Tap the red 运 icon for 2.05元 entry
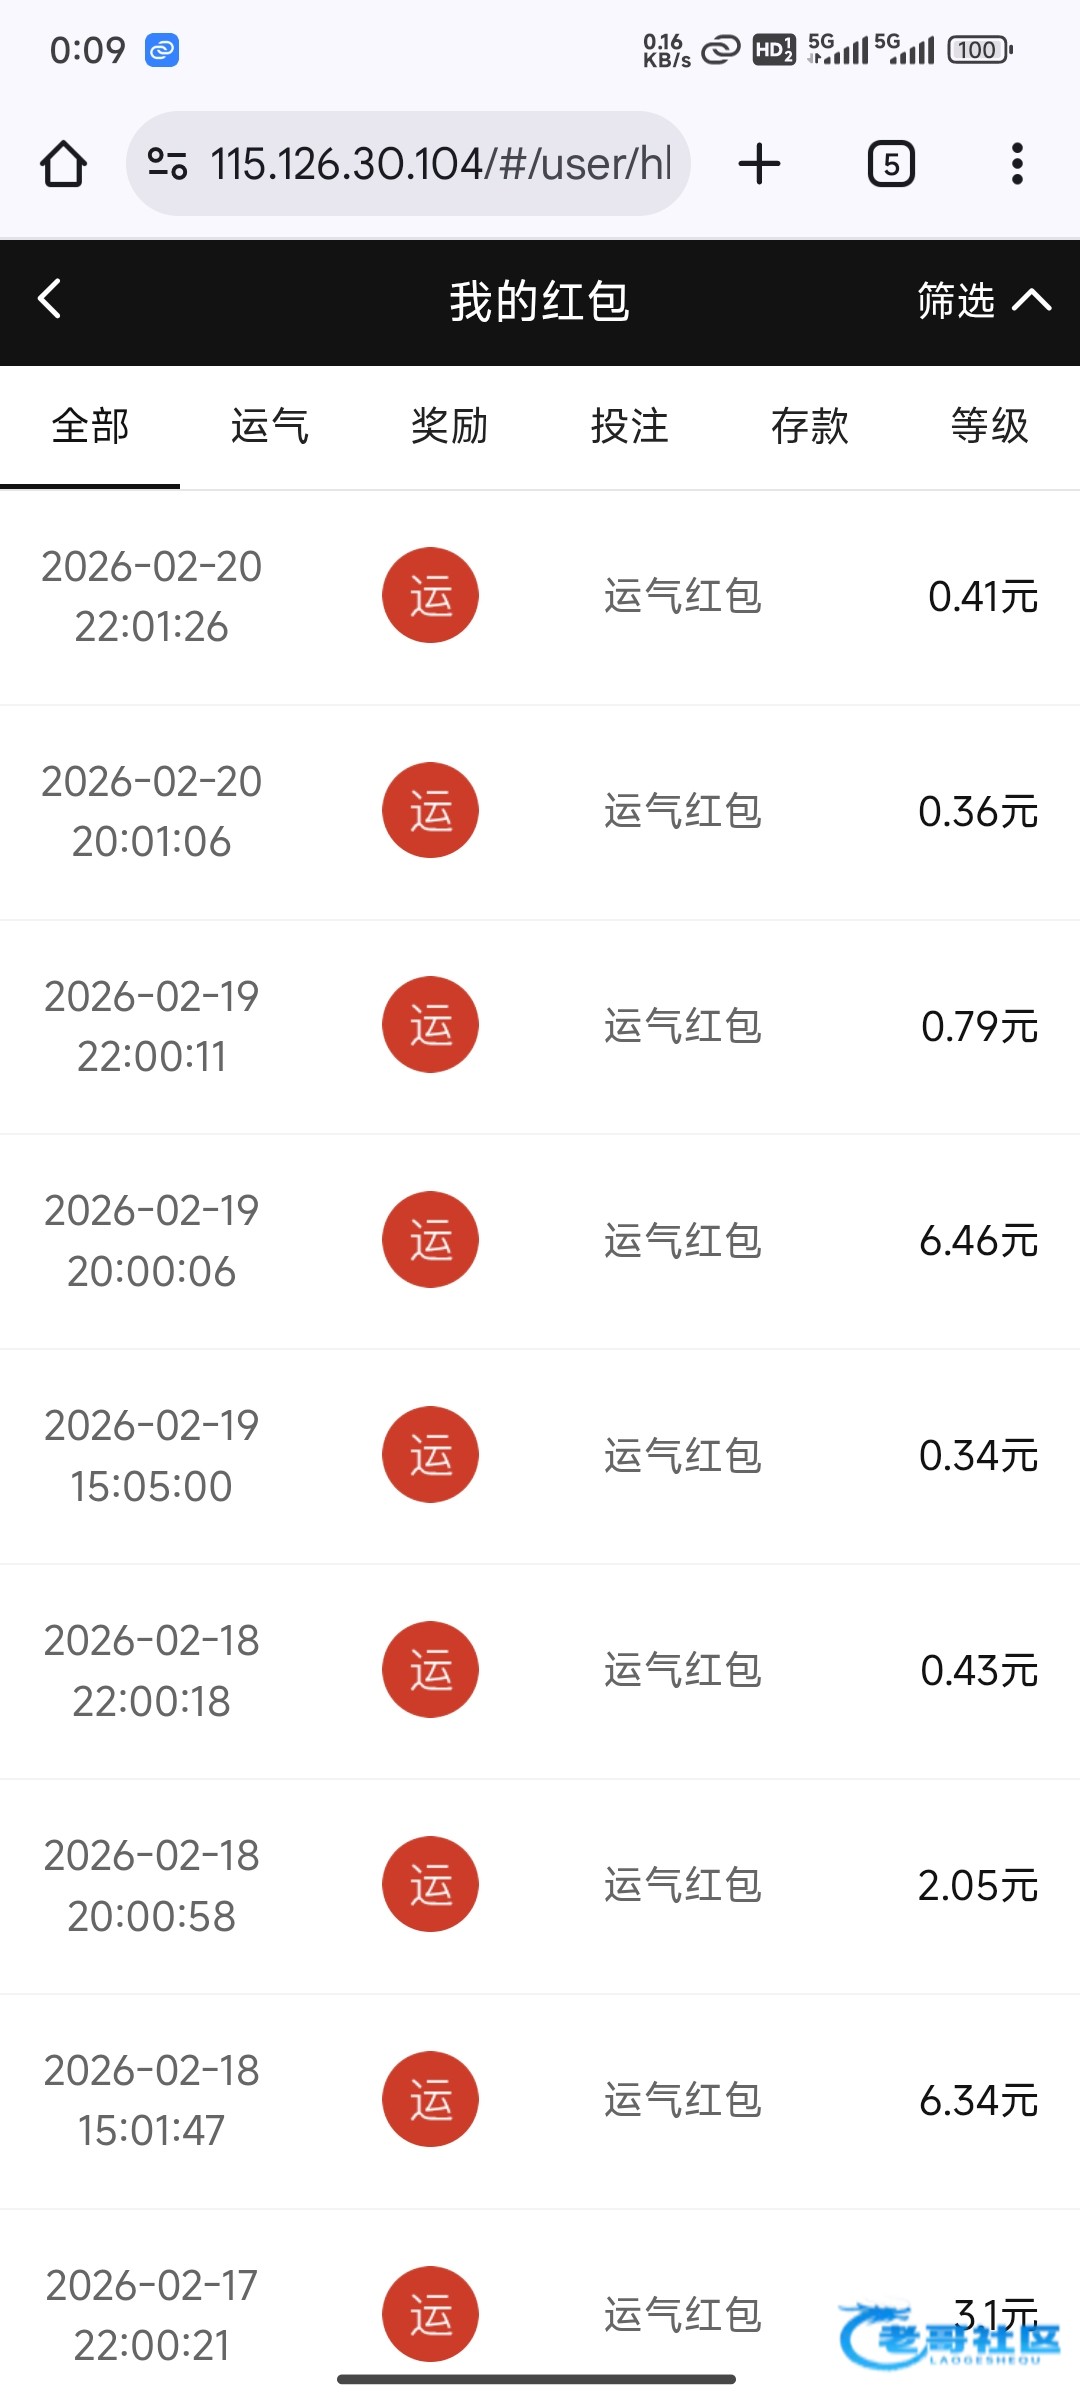This screenshot has width=1080, height=2400. (x=430, y=1884)
